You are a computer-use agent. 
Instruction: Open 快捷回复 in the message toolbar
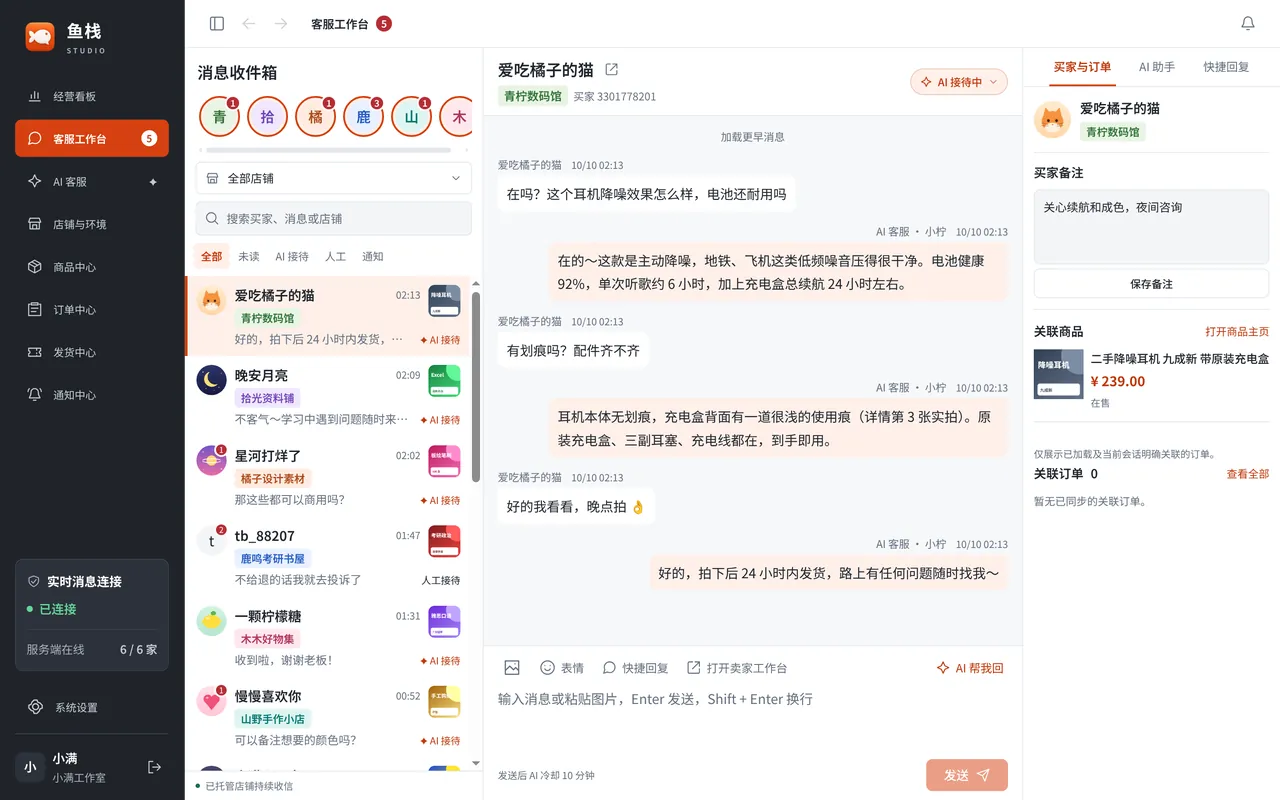point(635,668)
